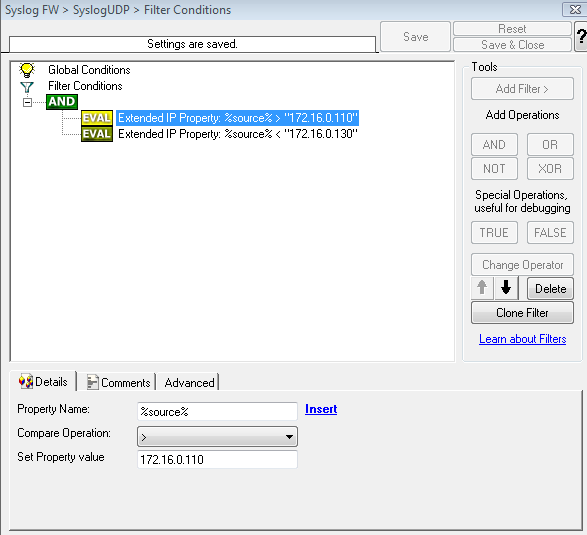Click the Property Name input field

[x=218, y=412]
